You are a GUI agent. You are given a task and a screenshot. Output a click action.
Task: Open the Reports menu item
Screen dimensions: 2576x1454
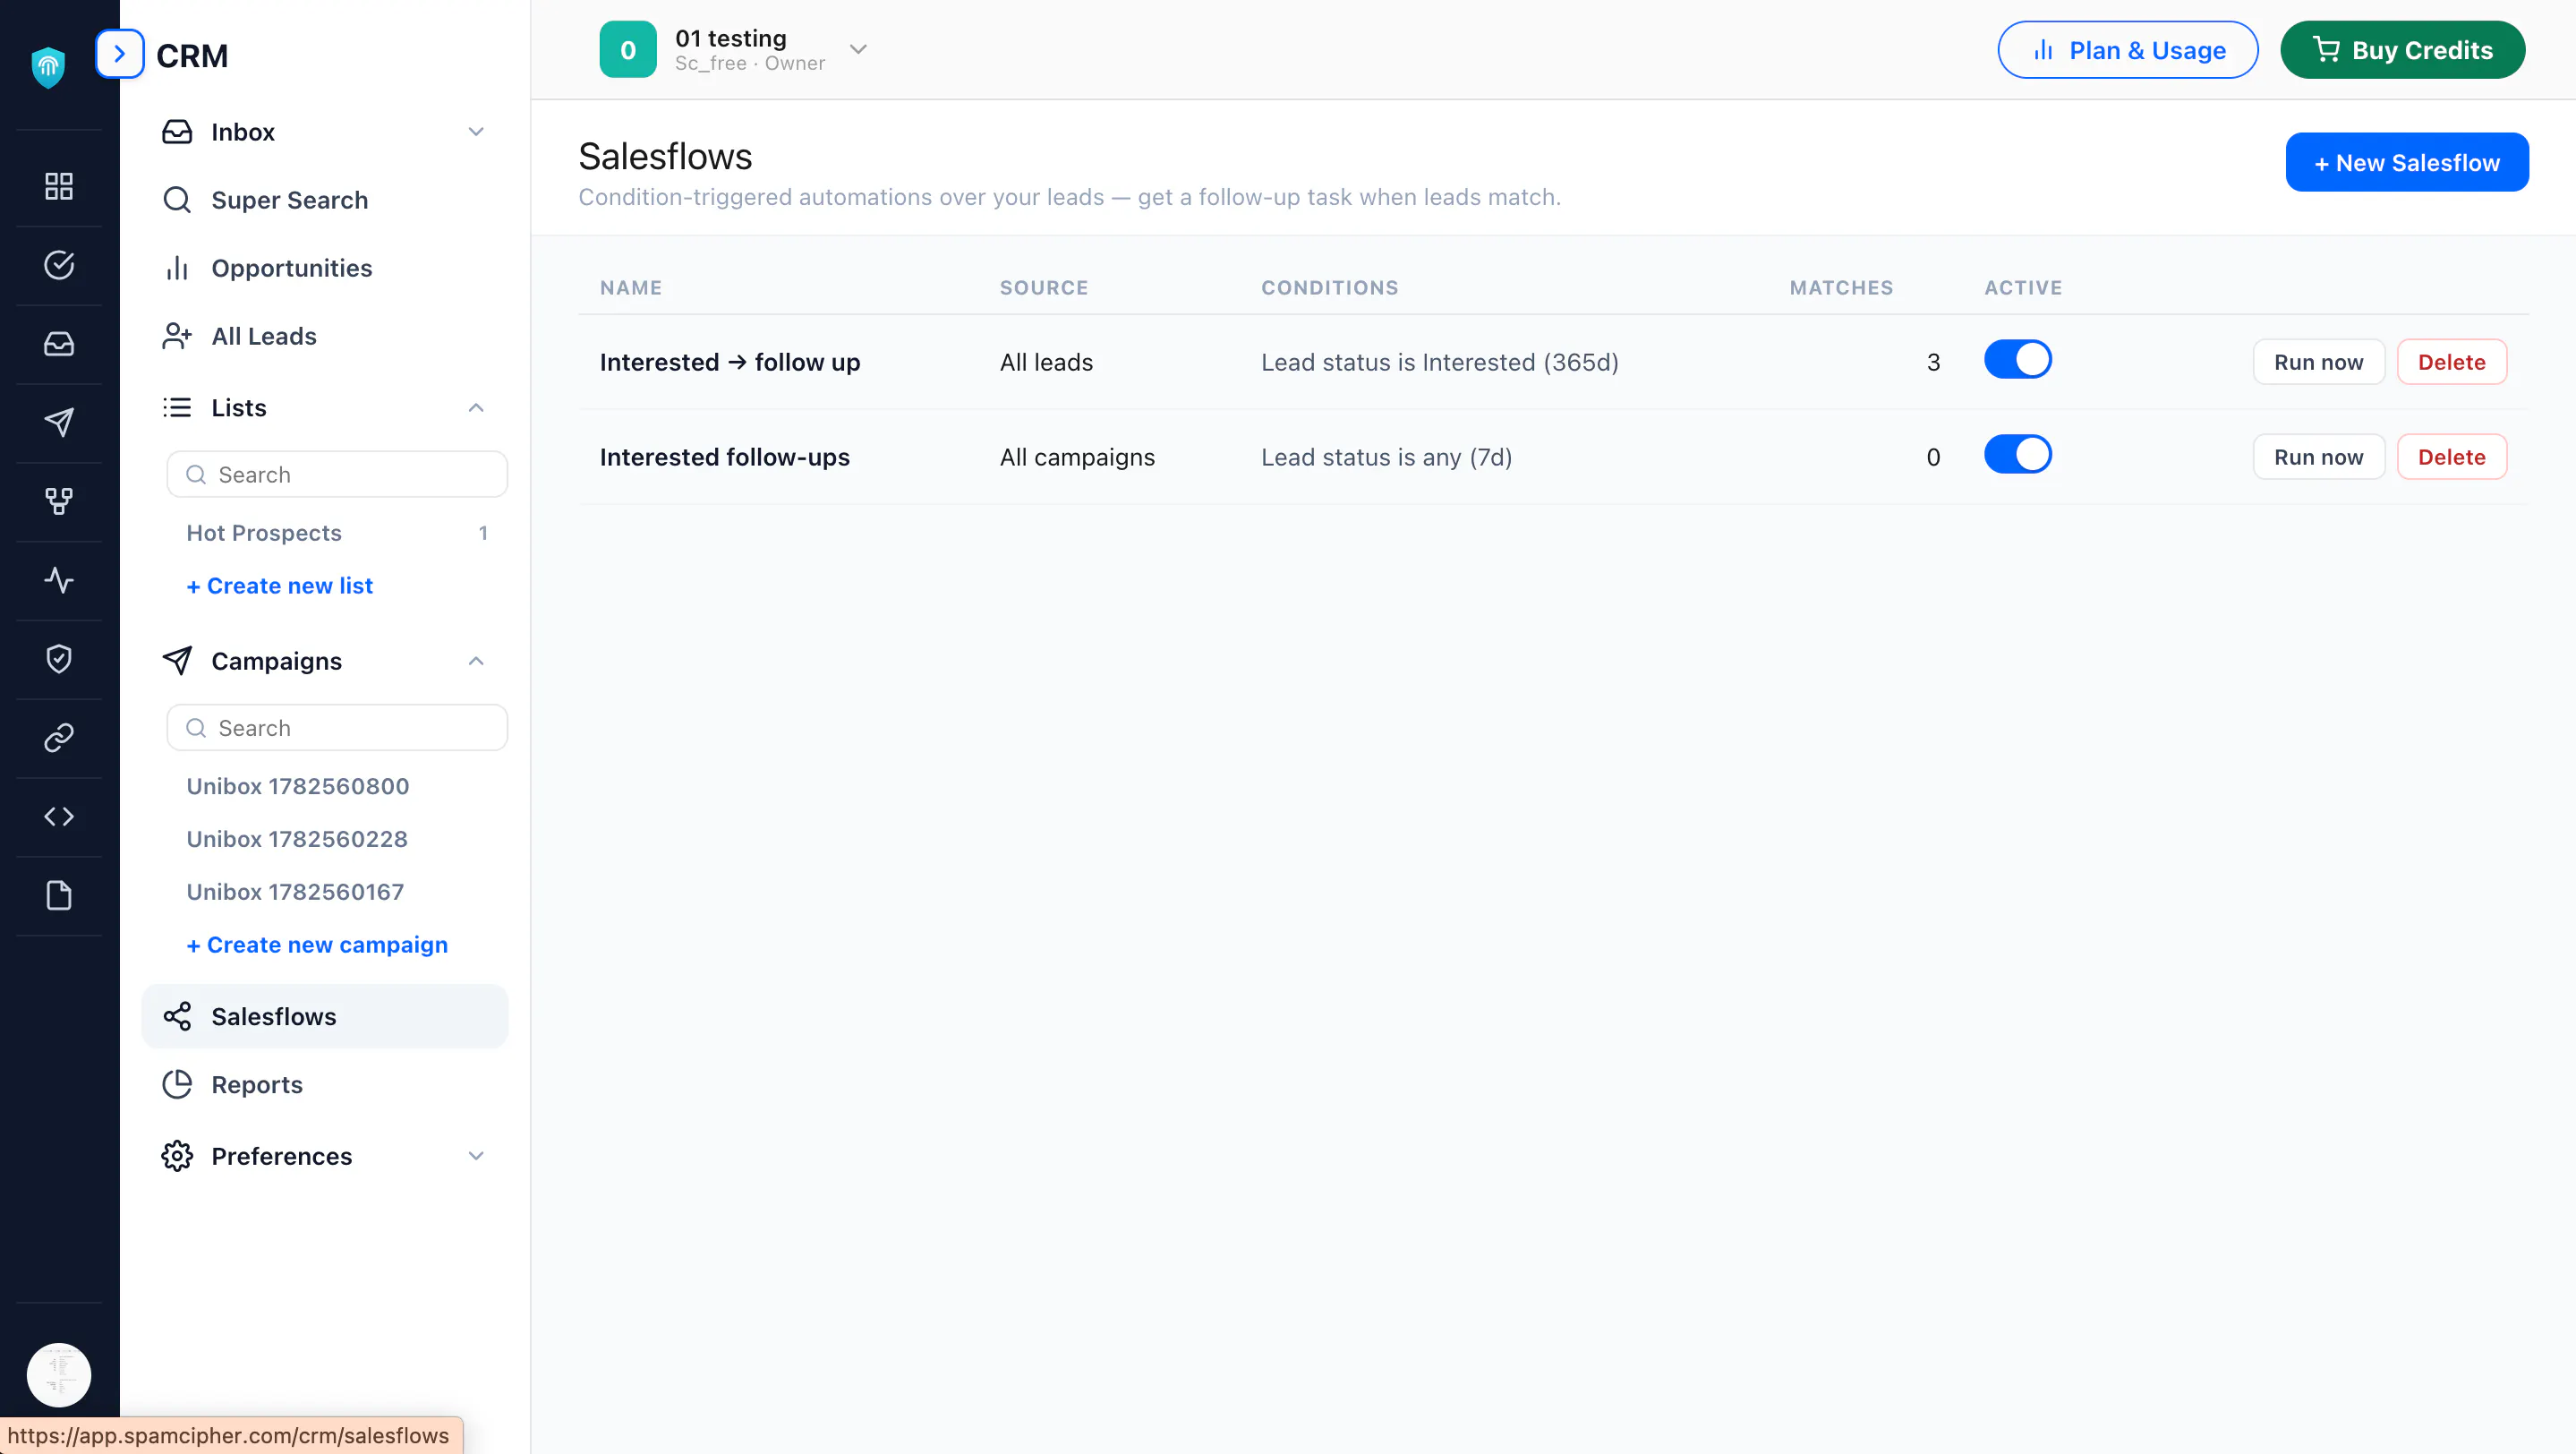(x=325, y=1085)
